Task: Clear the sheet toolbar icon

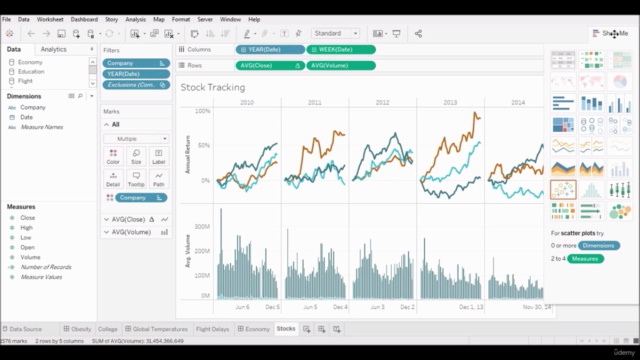Action: click(169, 34)
